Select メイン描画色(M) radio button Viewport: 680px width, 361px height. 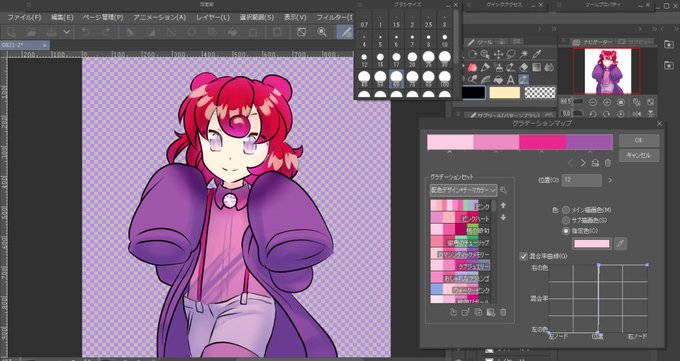[x=566, y=210]
